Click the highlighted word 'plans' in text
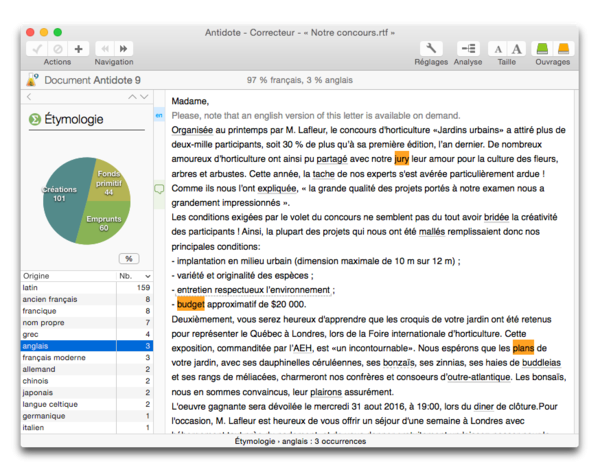 tap(523, 348)
